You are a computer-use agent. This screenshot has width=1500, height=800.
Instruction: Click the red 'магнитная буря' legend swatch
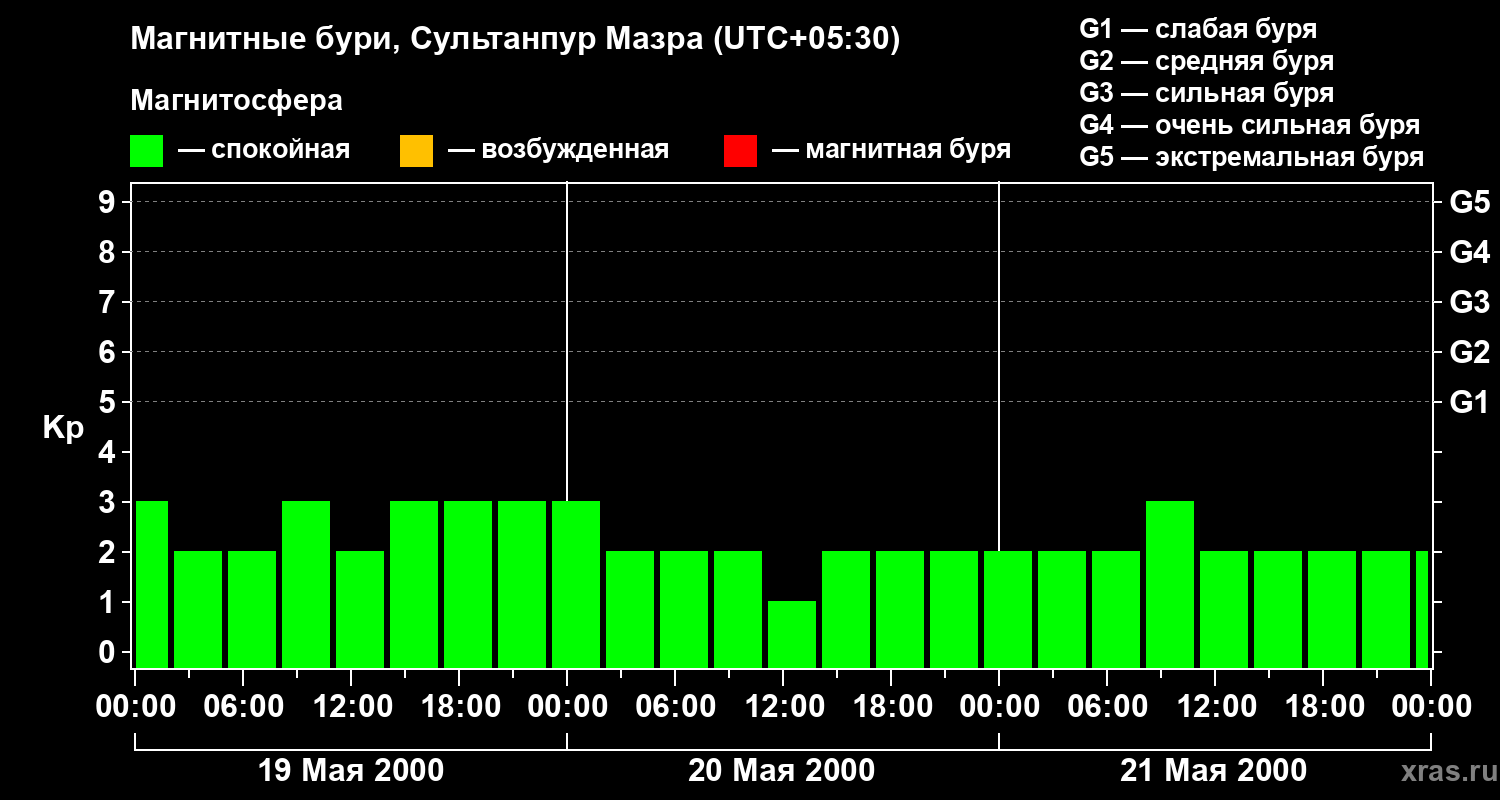pyautogui.click(x=740, y=151)
